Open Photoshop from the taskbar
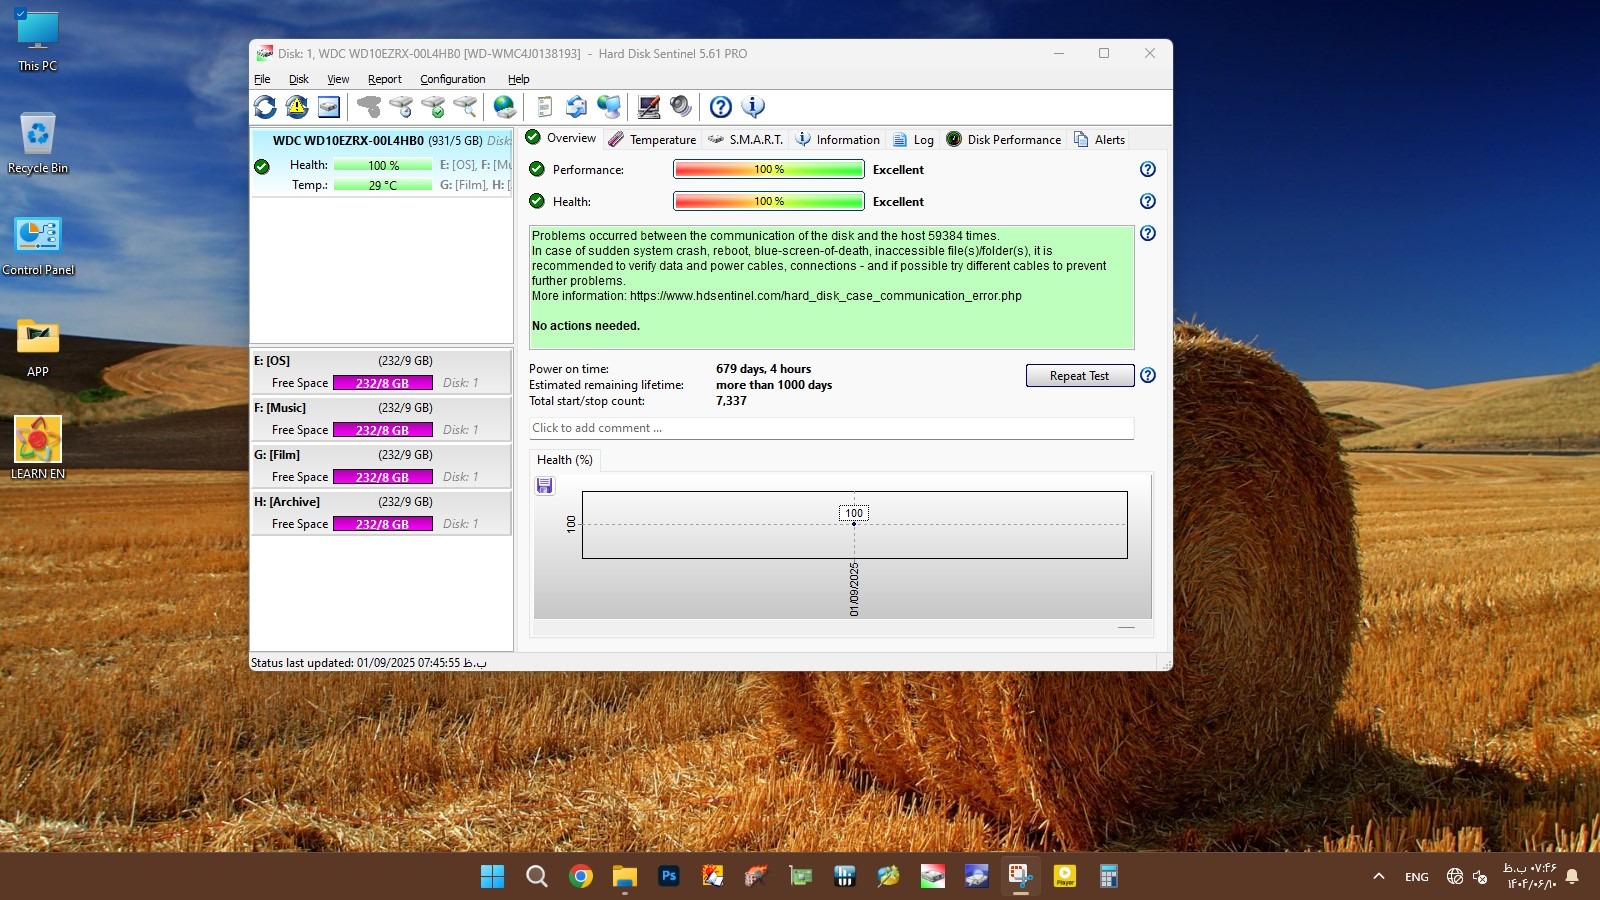The image size is (1600, 900). coord(669,877)
